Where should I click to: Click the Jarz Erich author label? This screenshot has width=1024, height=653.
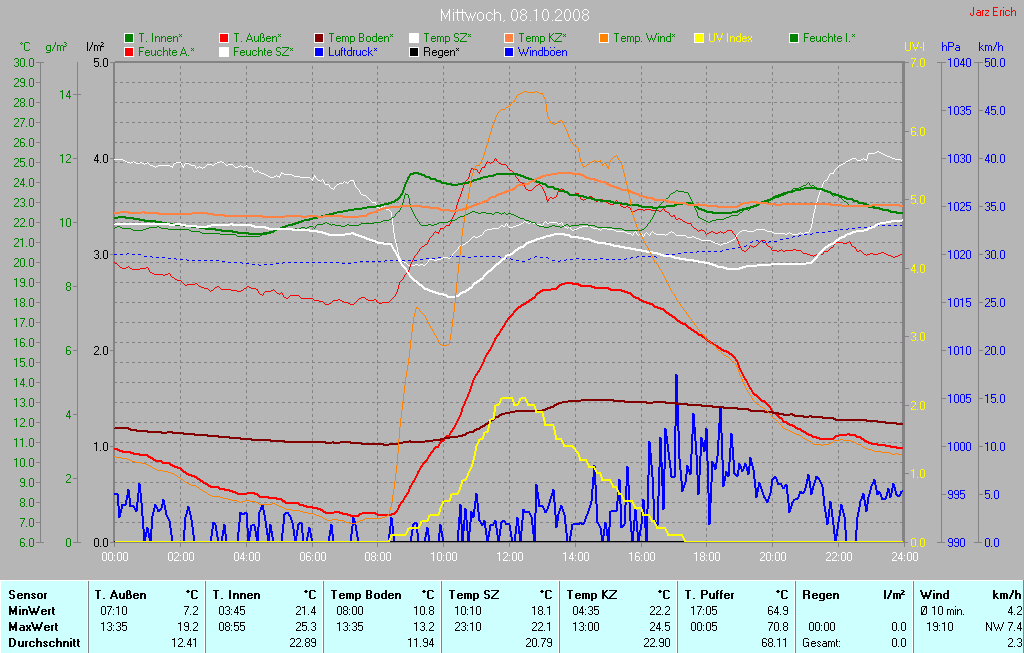click(992, 12)
